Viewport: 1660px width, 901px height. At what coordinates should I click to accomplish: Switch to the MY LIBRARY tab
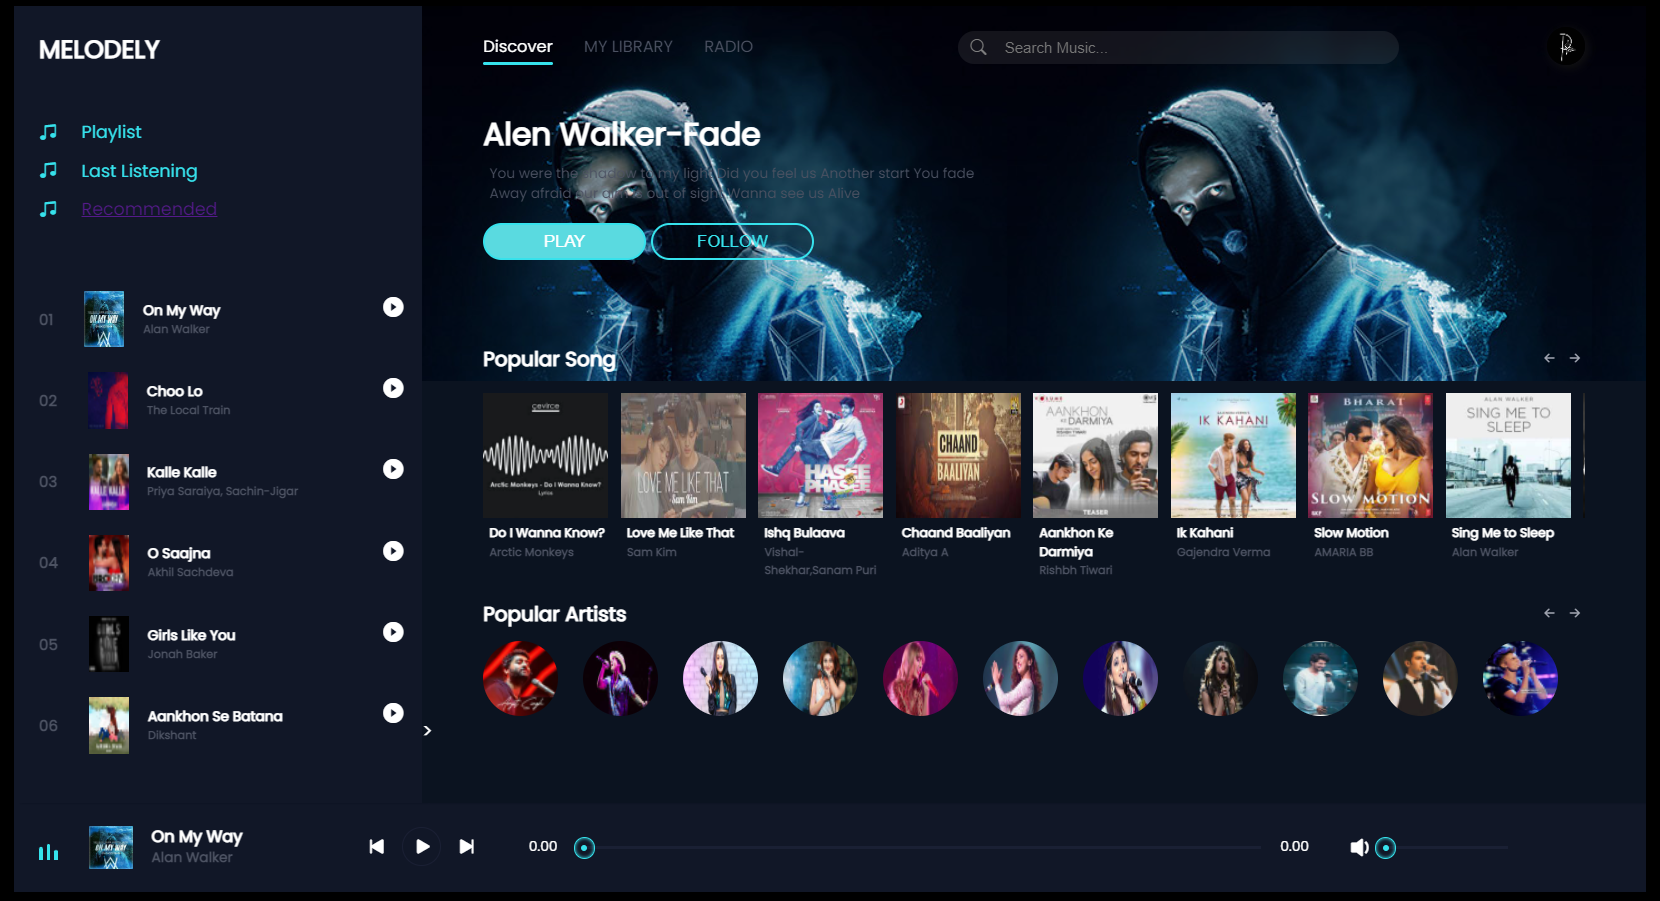point(628,46)
